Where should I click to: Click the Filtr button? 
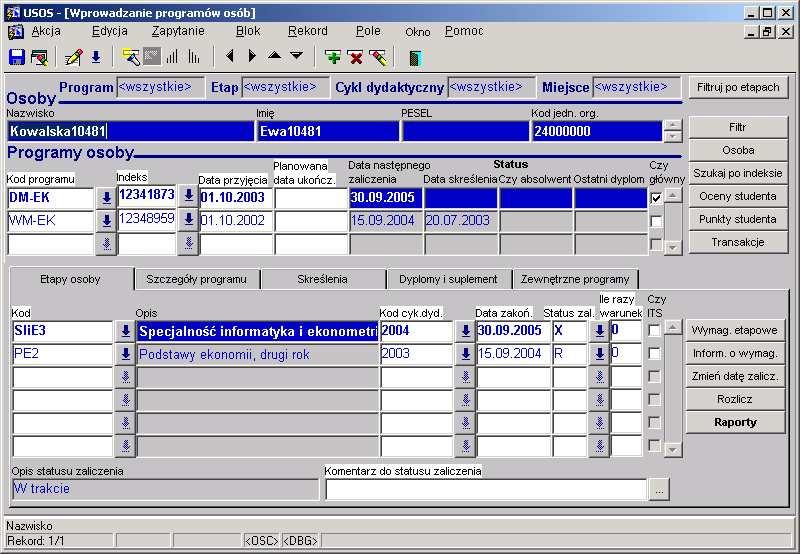[738, 127]
